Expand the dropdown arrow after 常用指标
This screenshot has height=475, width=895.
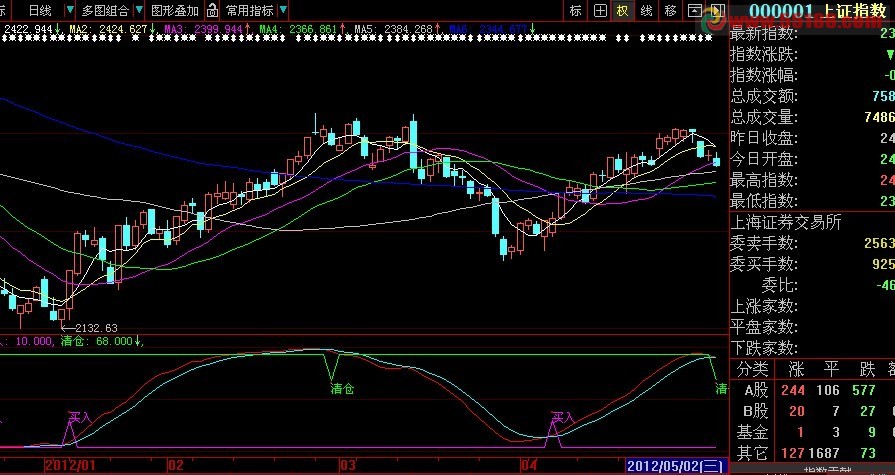coord(284,10)
